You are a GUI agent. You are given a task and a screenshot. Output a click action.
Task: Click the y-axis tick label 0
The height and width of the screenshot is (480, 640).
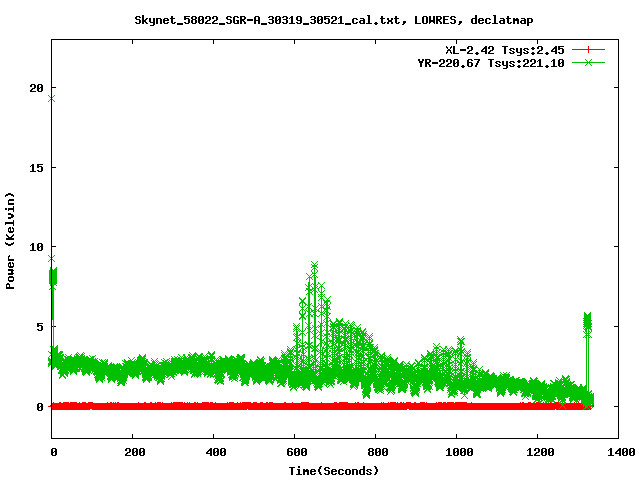click(40, 407)
